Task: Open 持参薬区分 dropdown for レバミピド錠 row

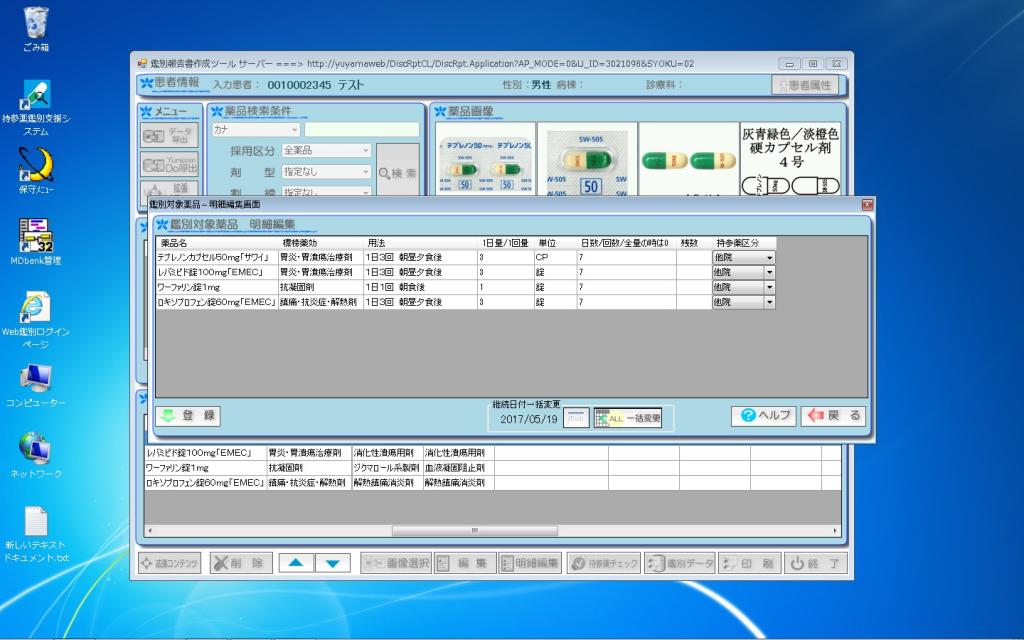Action: [x=768, y=272]
